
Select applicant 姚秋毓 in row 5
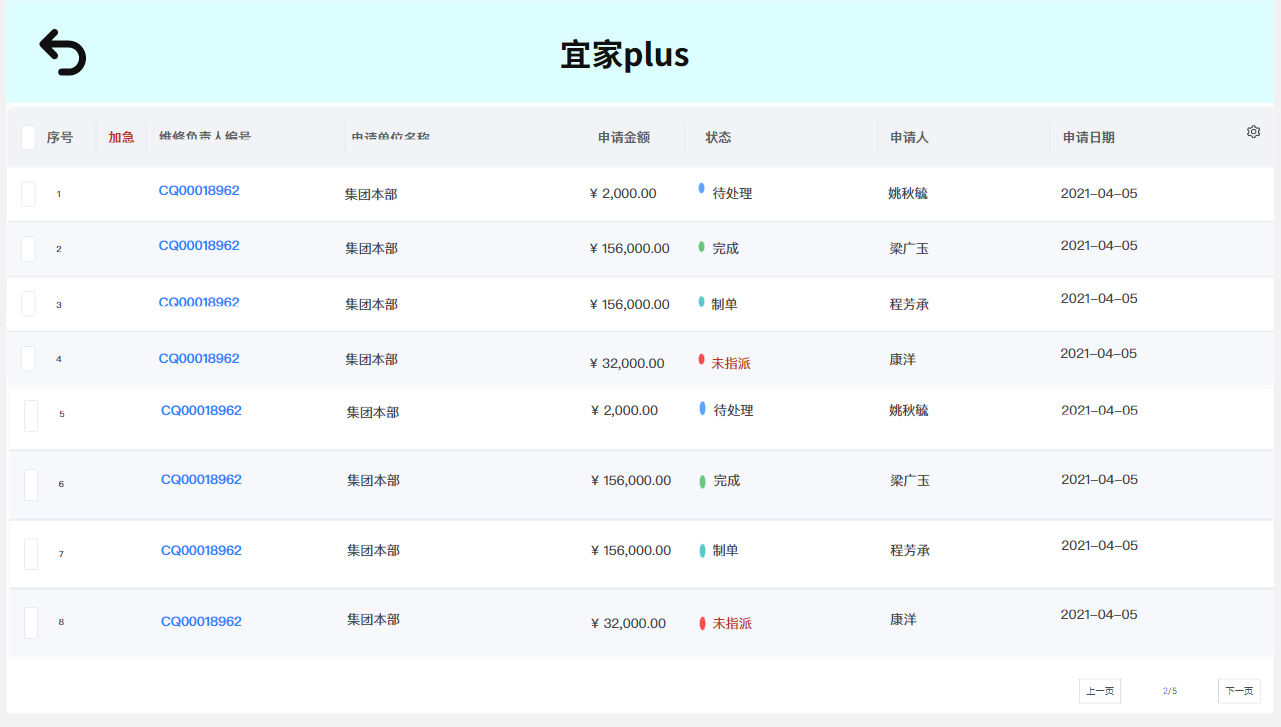(909, 410)
